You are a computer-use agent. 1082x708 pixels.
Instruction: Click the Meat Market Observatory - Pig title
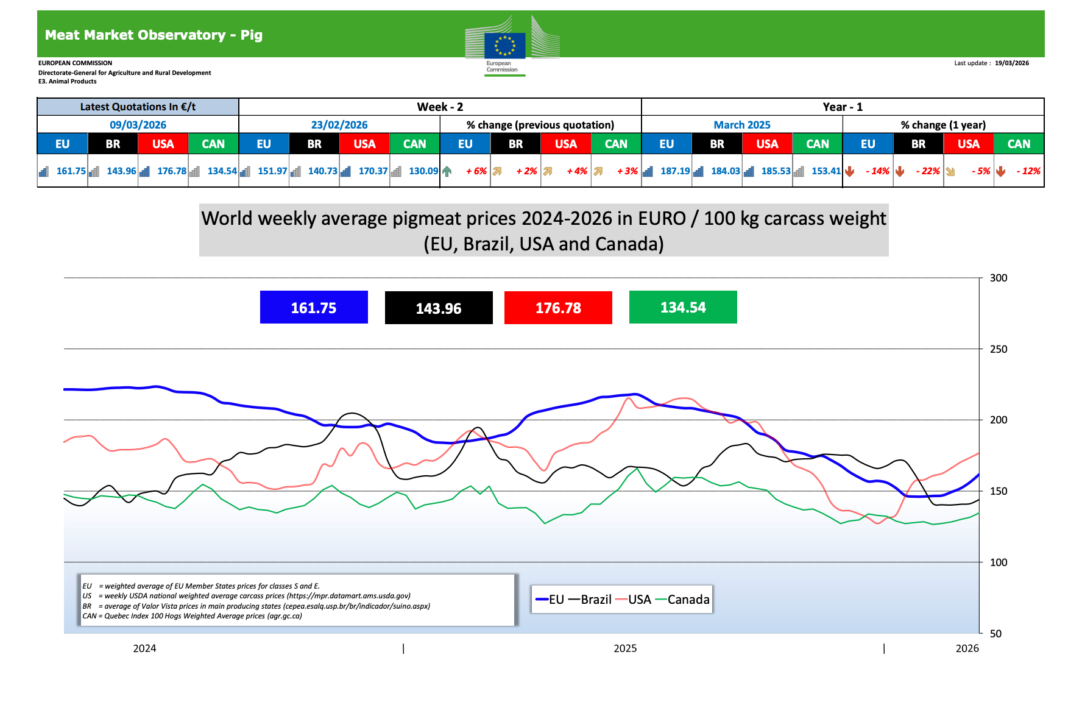[x=153, y=36]
